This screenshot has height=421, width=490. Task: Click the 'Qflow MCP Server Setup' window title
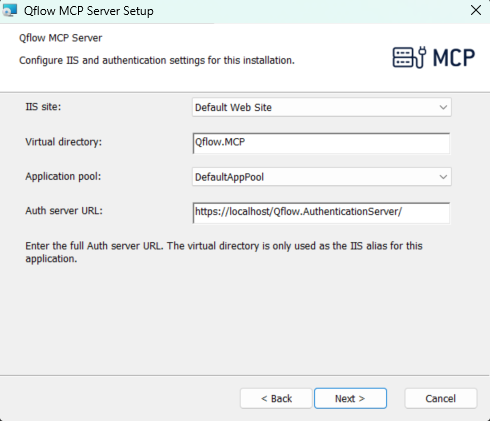click(89, 11)
